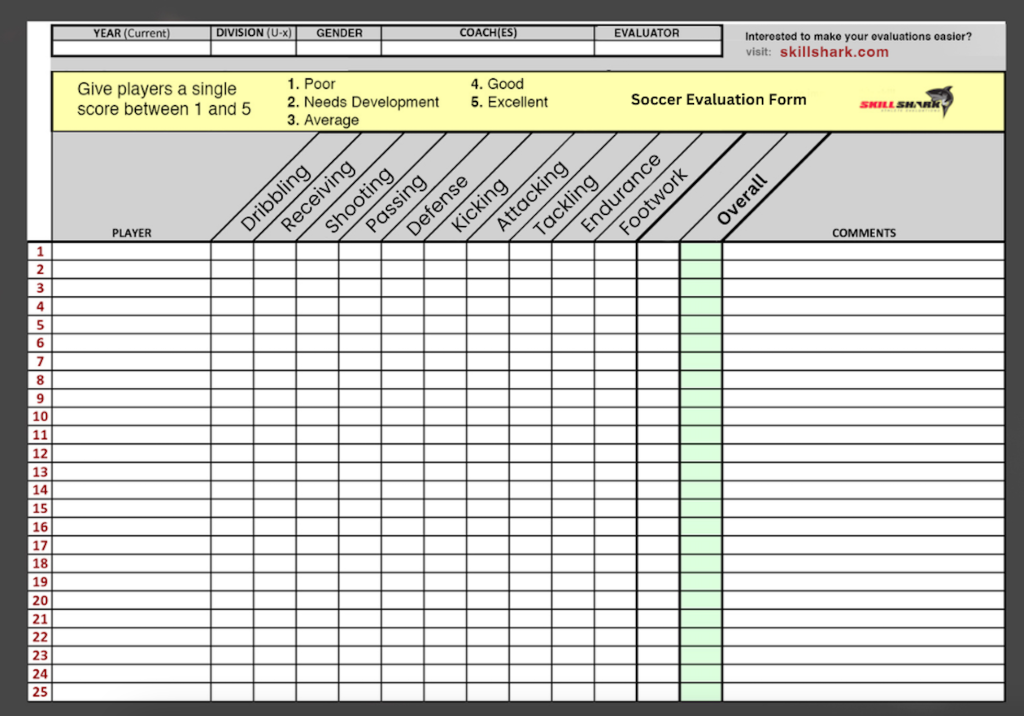Click the 'DIVISION (U-x)' header label
The image size is (1024, 716).
click(x=253, y=33)
